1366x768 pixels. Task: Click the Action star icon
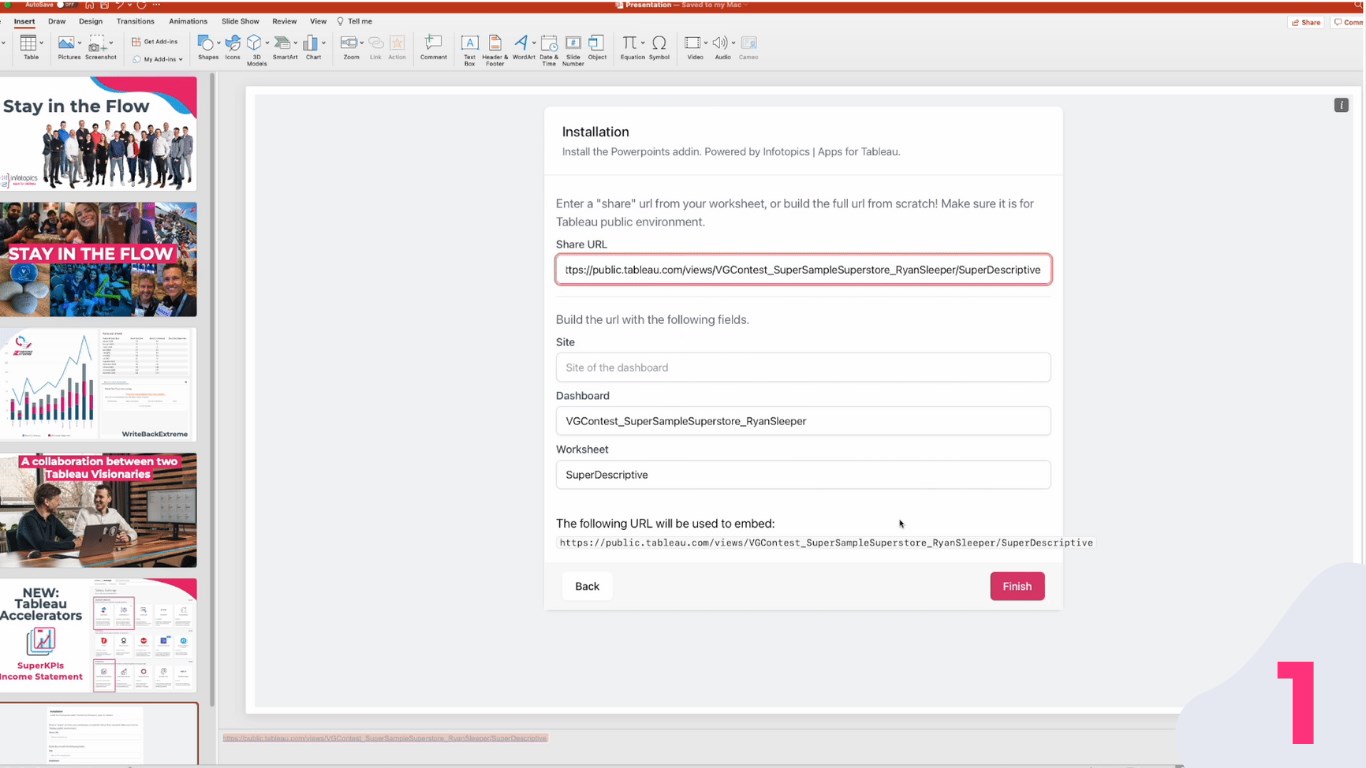(397, 47)
